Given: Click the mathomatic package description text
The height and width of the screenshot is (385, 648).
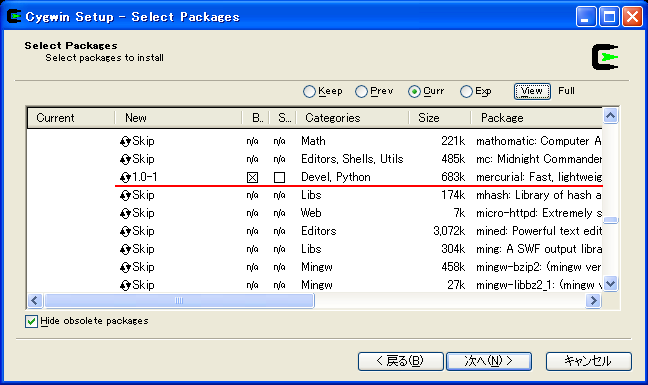Looking at the screenshot, I should tap(538, 141).
